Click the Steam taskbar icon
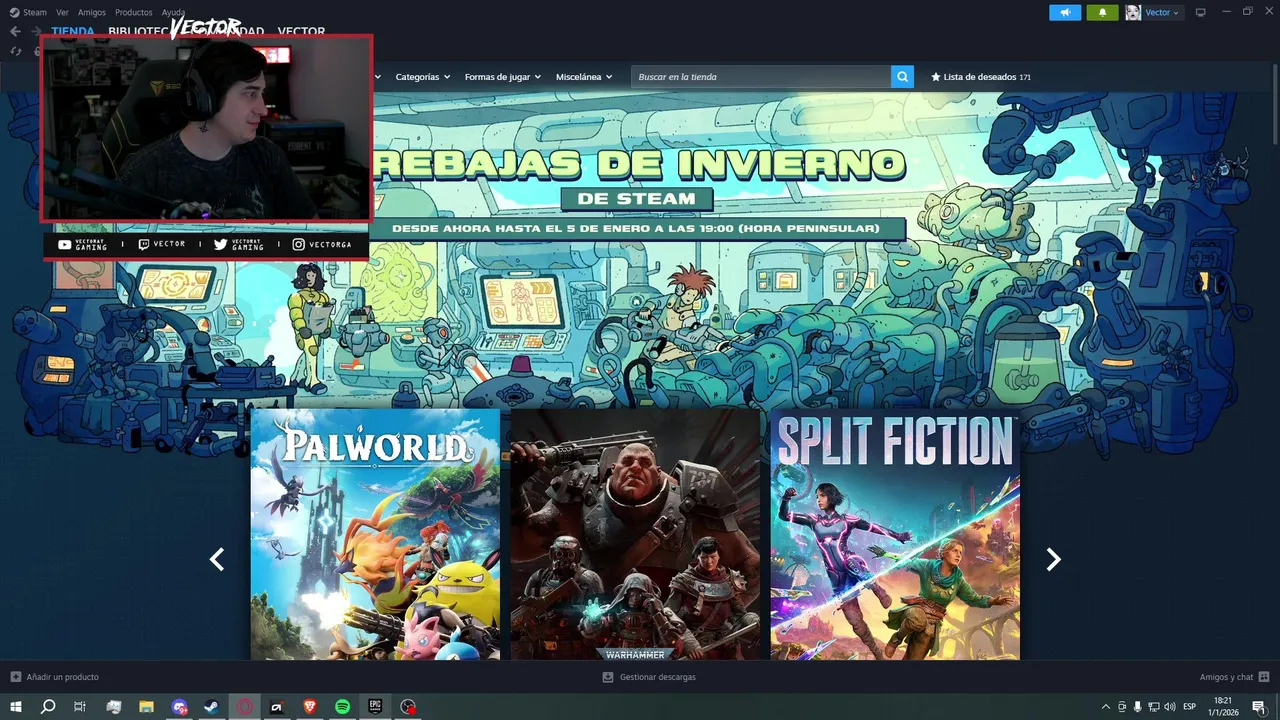Image resolution: width=1280 pixels, height=720 pixels. click(x=211, y=707)
